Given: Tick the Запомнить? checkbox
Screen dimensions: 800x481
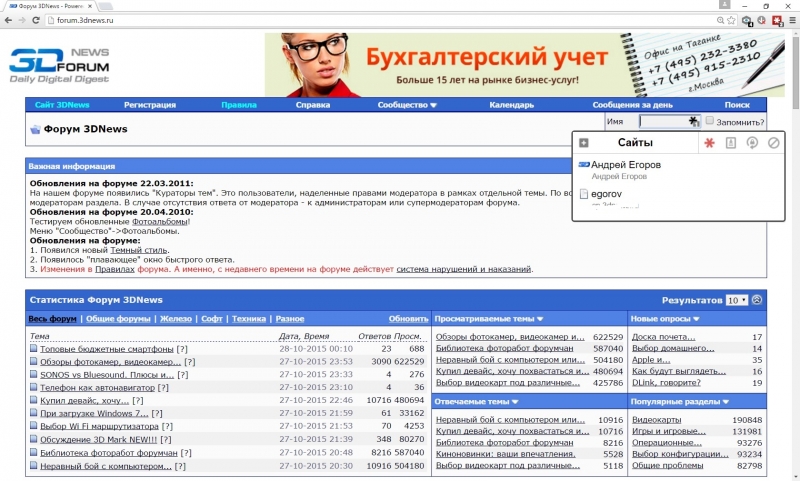Looking at the screenshot, I should [x=709, y=121].
